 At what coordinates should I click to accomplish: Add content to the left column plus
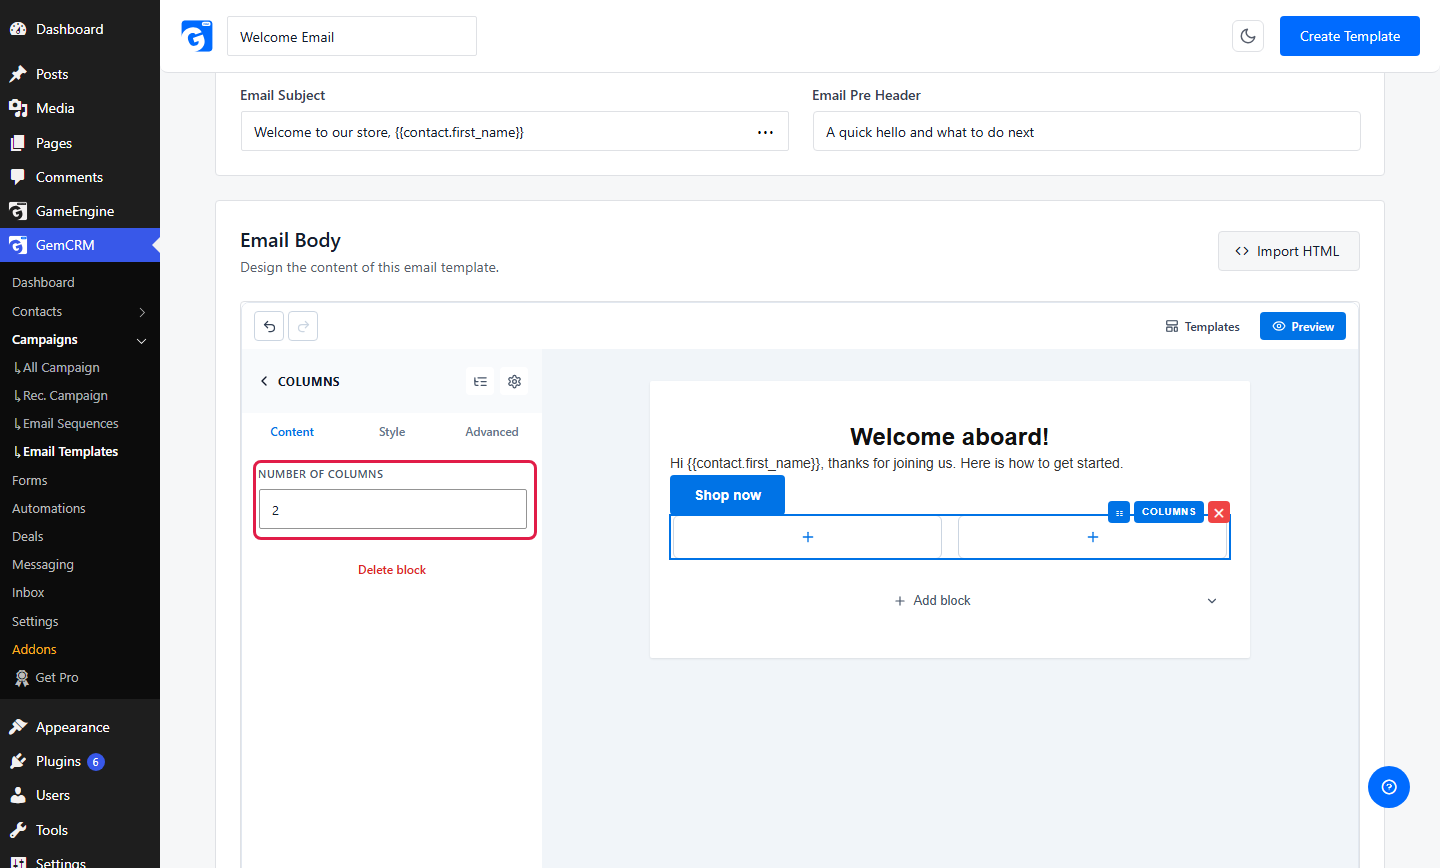pyautogui.click(x=808, y=537)
